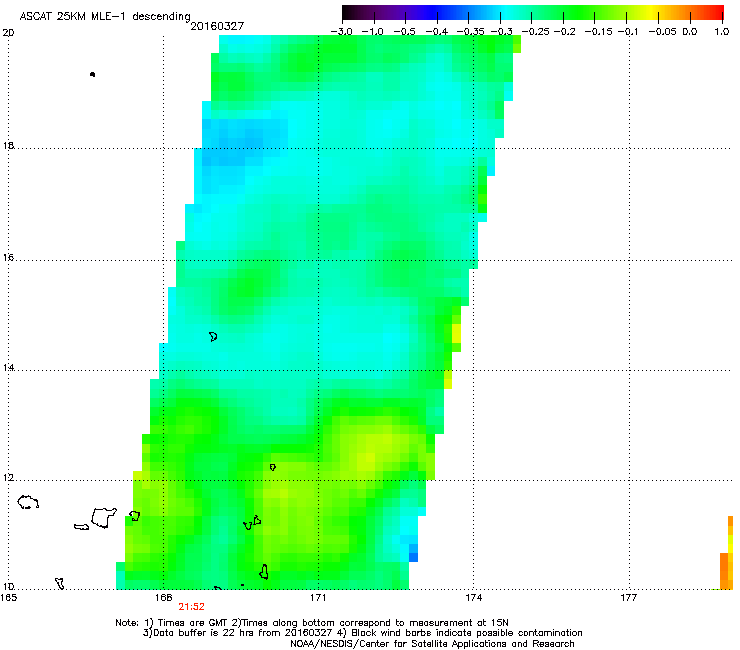Click colorbar label -0.3
This screenshot has height=650, width=740.
[501, 32]
